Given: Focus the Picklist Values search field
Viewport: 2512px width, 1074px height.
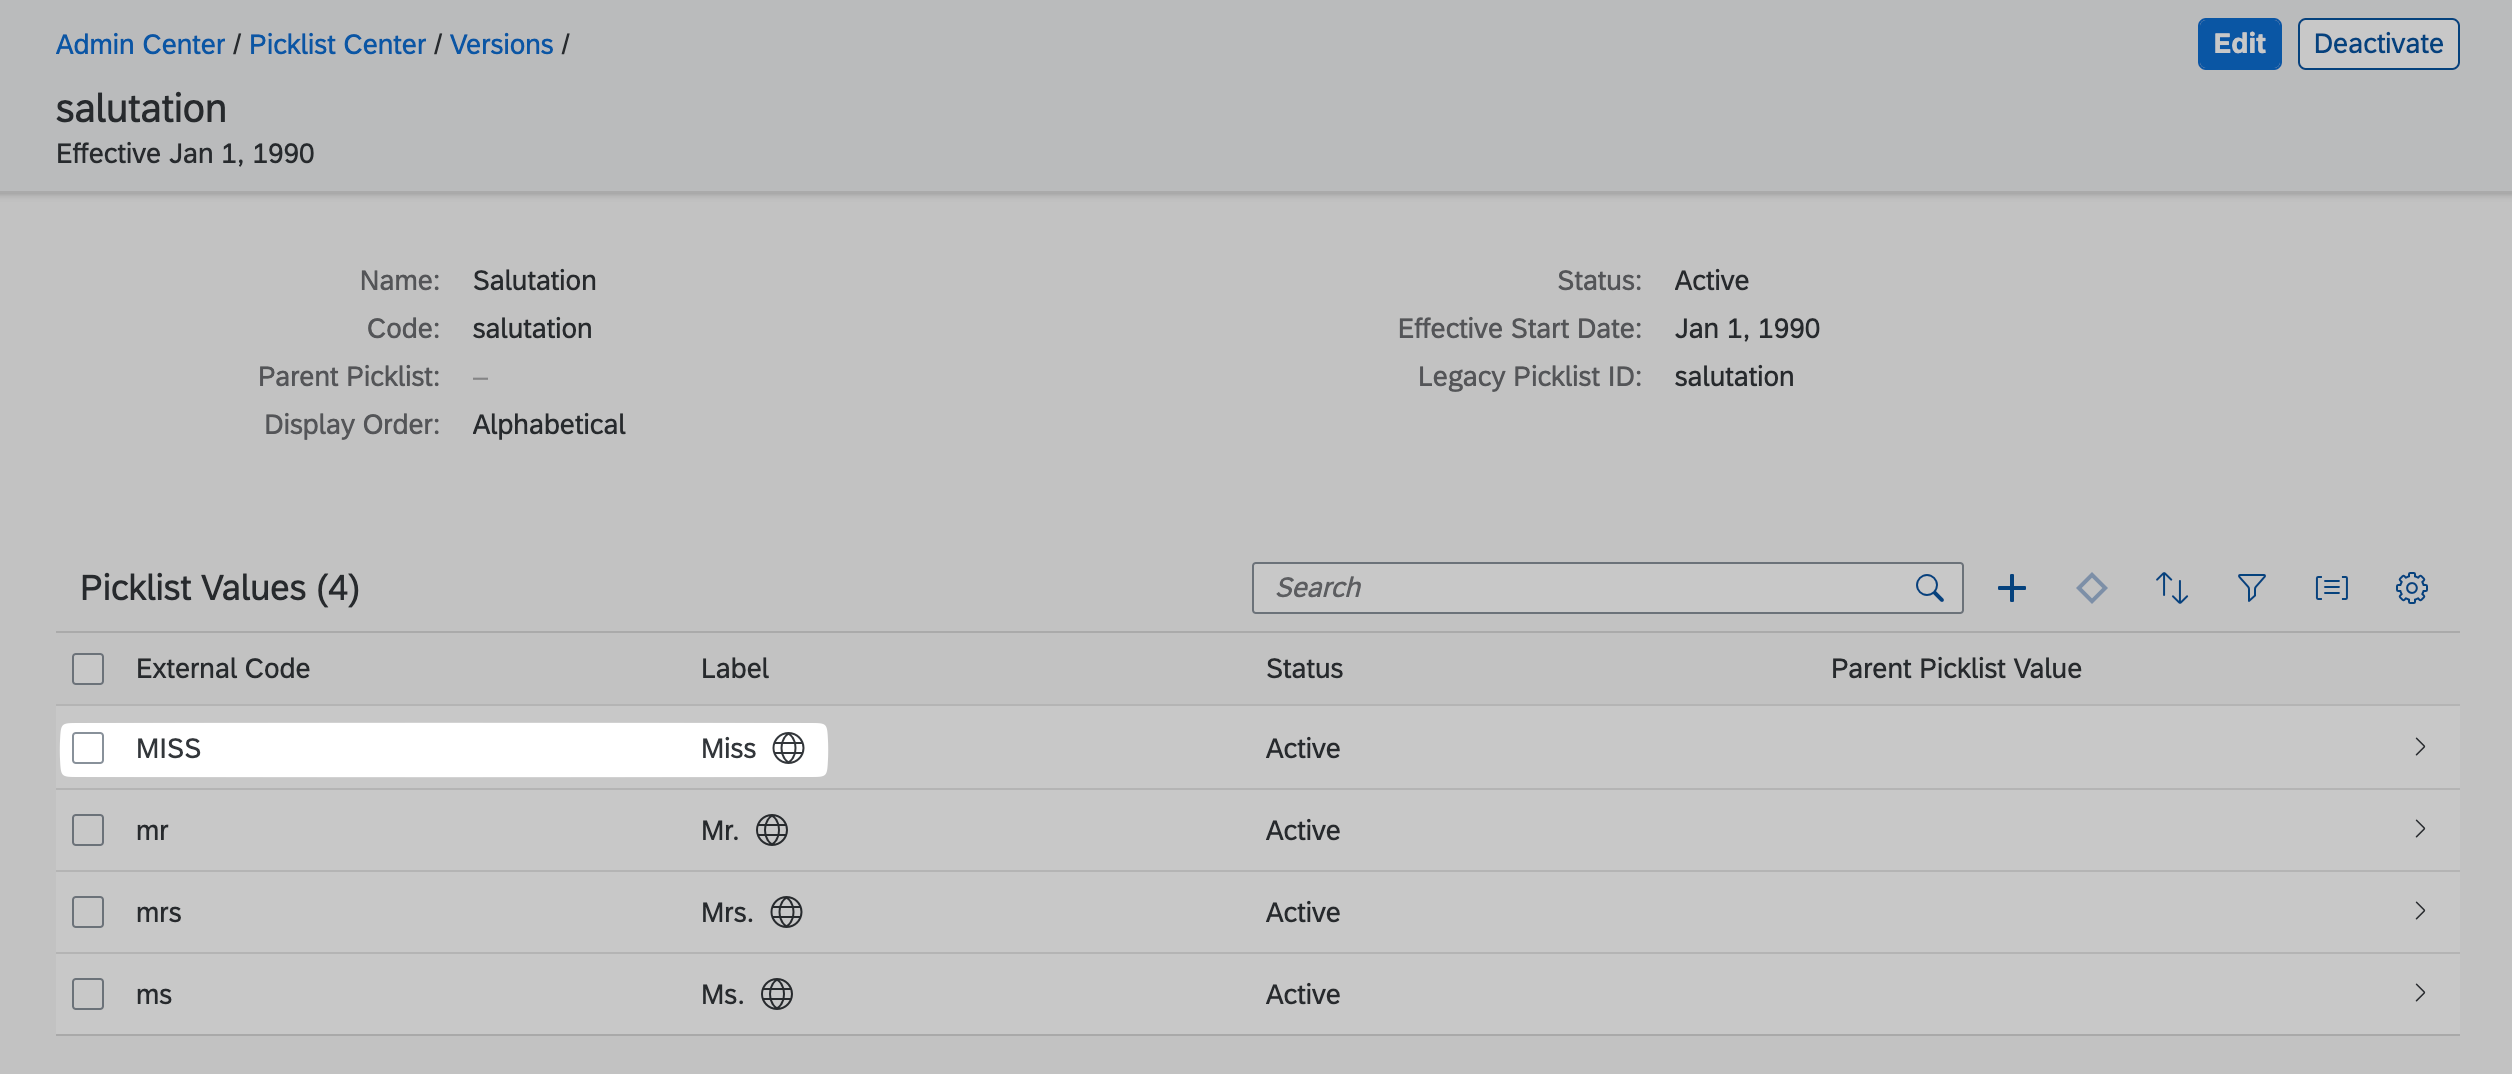Looking at the screenshot, I should [x=1580, y=588].
